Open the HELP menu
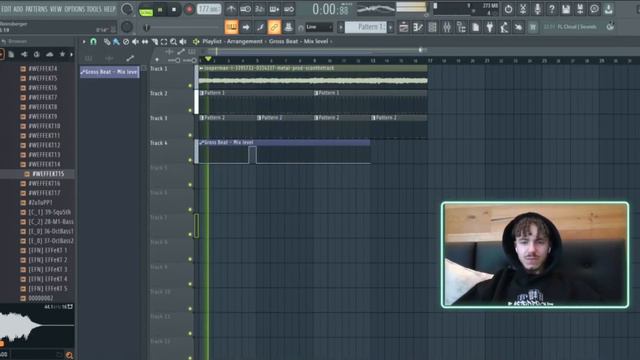The width and height of the screenshot is (640, 360). coord(109,9)
